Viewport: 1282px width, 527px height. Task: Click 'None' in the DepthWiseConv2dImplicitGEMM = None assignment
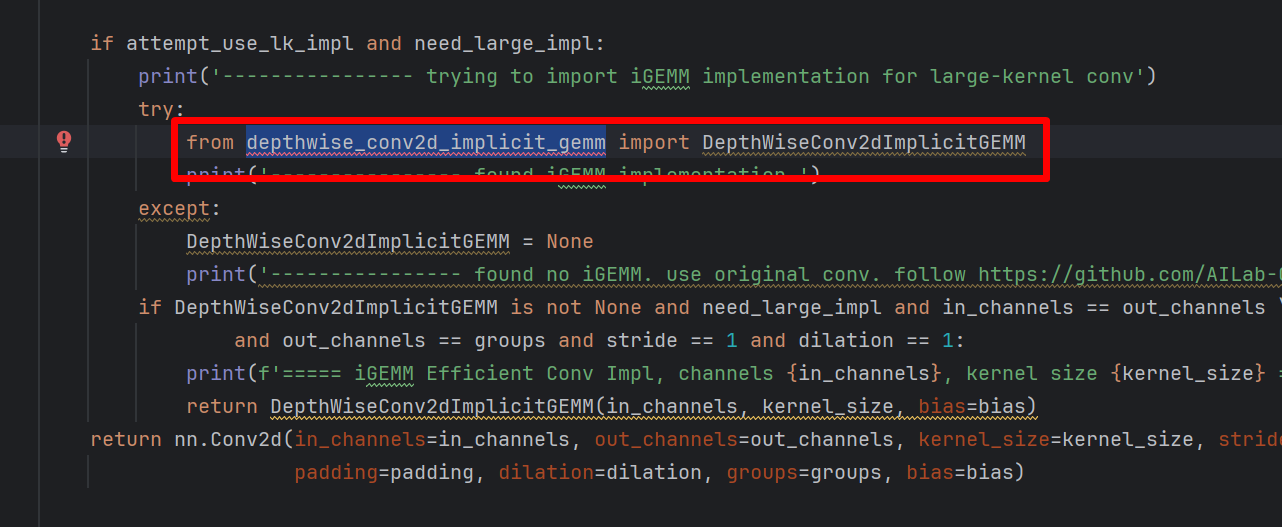coord(570,241)
